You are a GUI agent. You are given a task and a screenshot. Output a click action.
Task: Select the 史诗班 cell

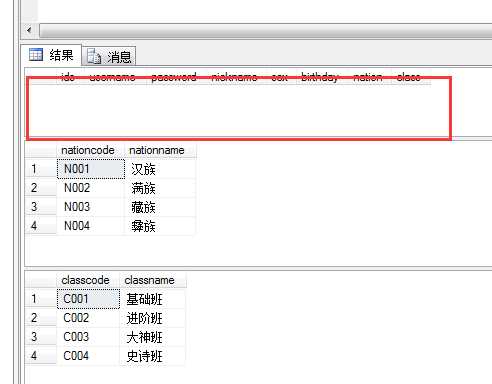(152, 356)
